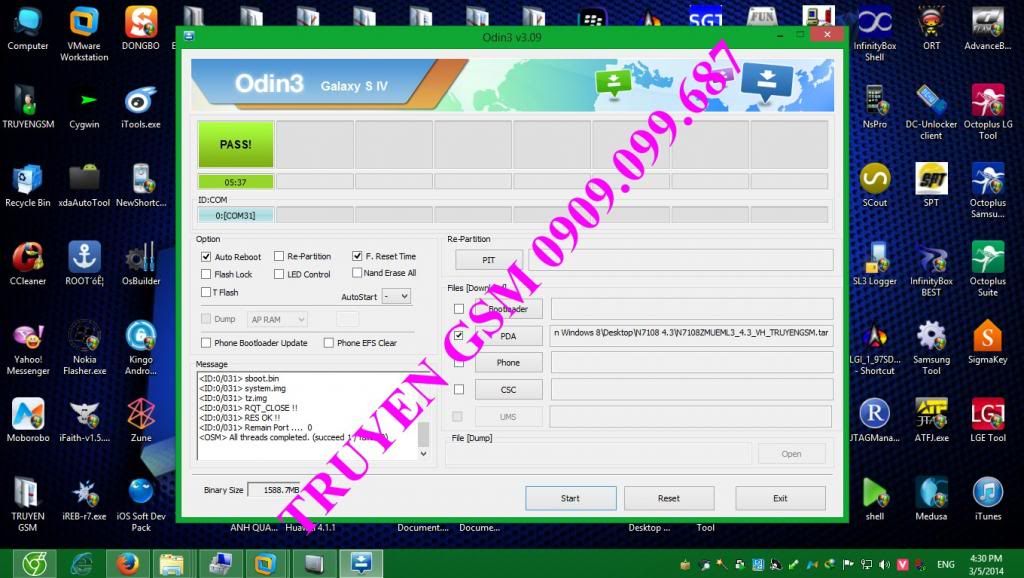Enable Phone Bootloader Update

tap(206, 342)
